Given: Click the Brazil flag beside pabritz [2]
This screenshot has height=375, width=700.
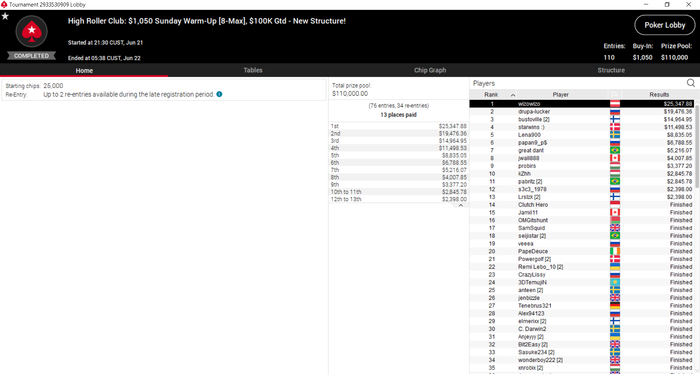Looking at the screenshot, I should click(615, 181).
